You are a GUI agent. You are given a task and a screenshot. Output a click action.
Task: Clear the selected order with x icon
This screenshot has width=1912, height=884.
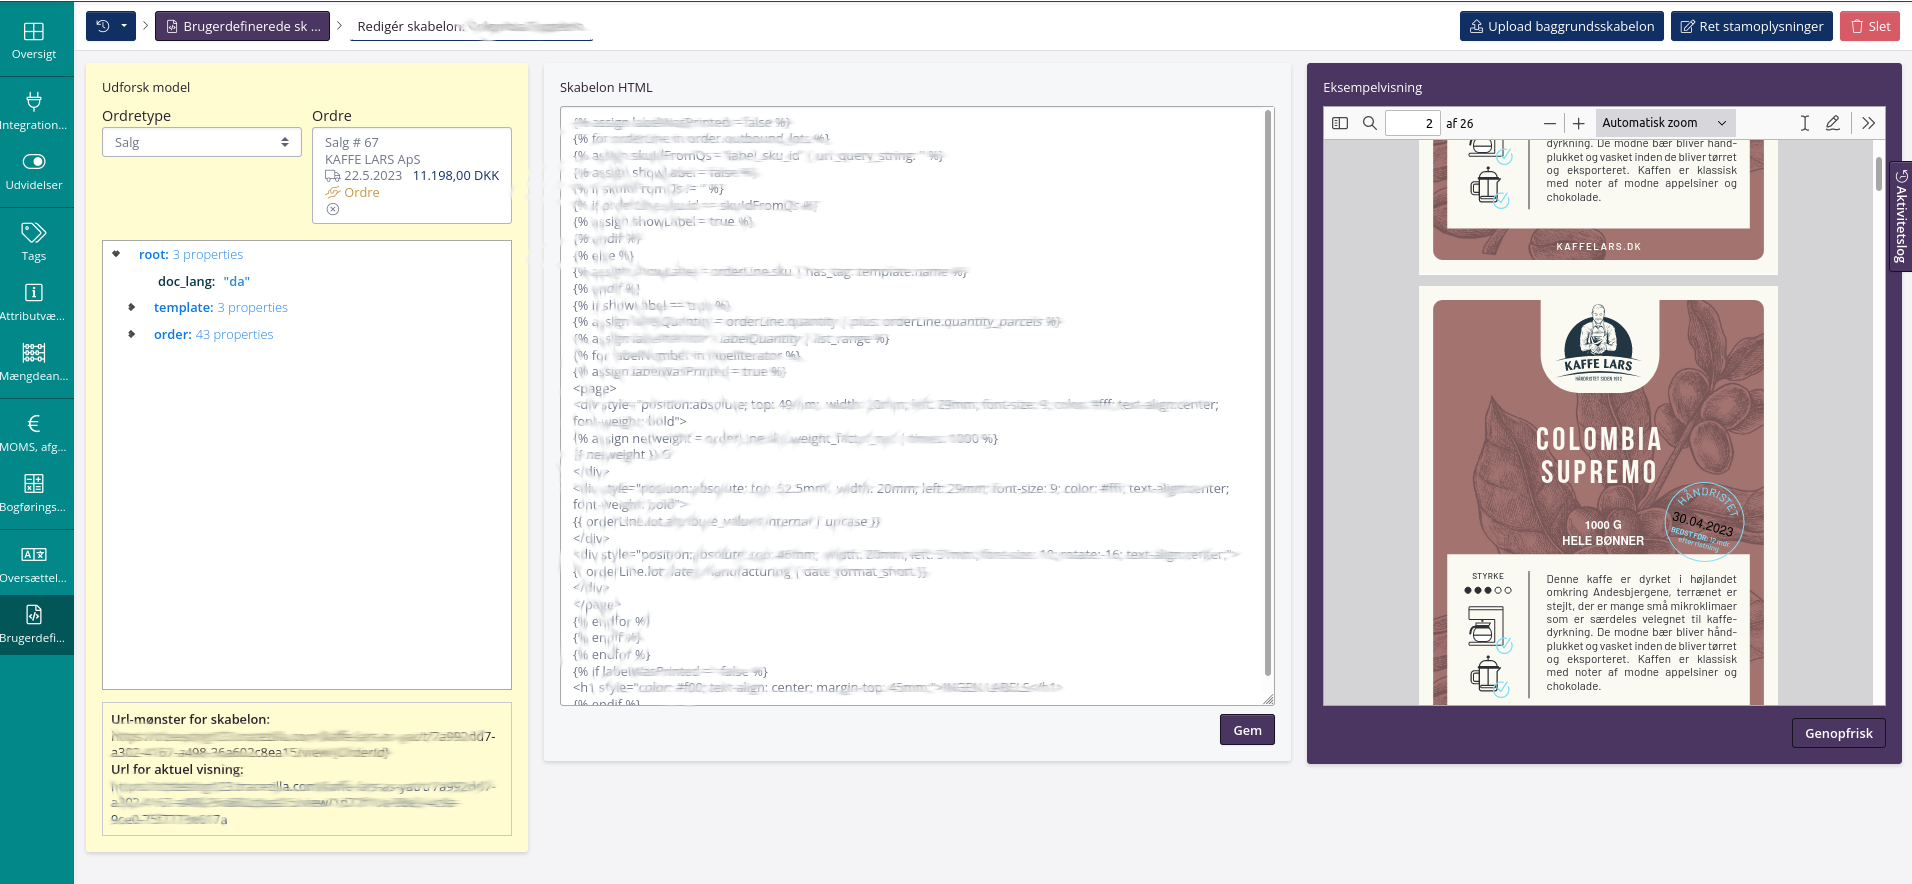pyautogui.click(x=333, y=209)
